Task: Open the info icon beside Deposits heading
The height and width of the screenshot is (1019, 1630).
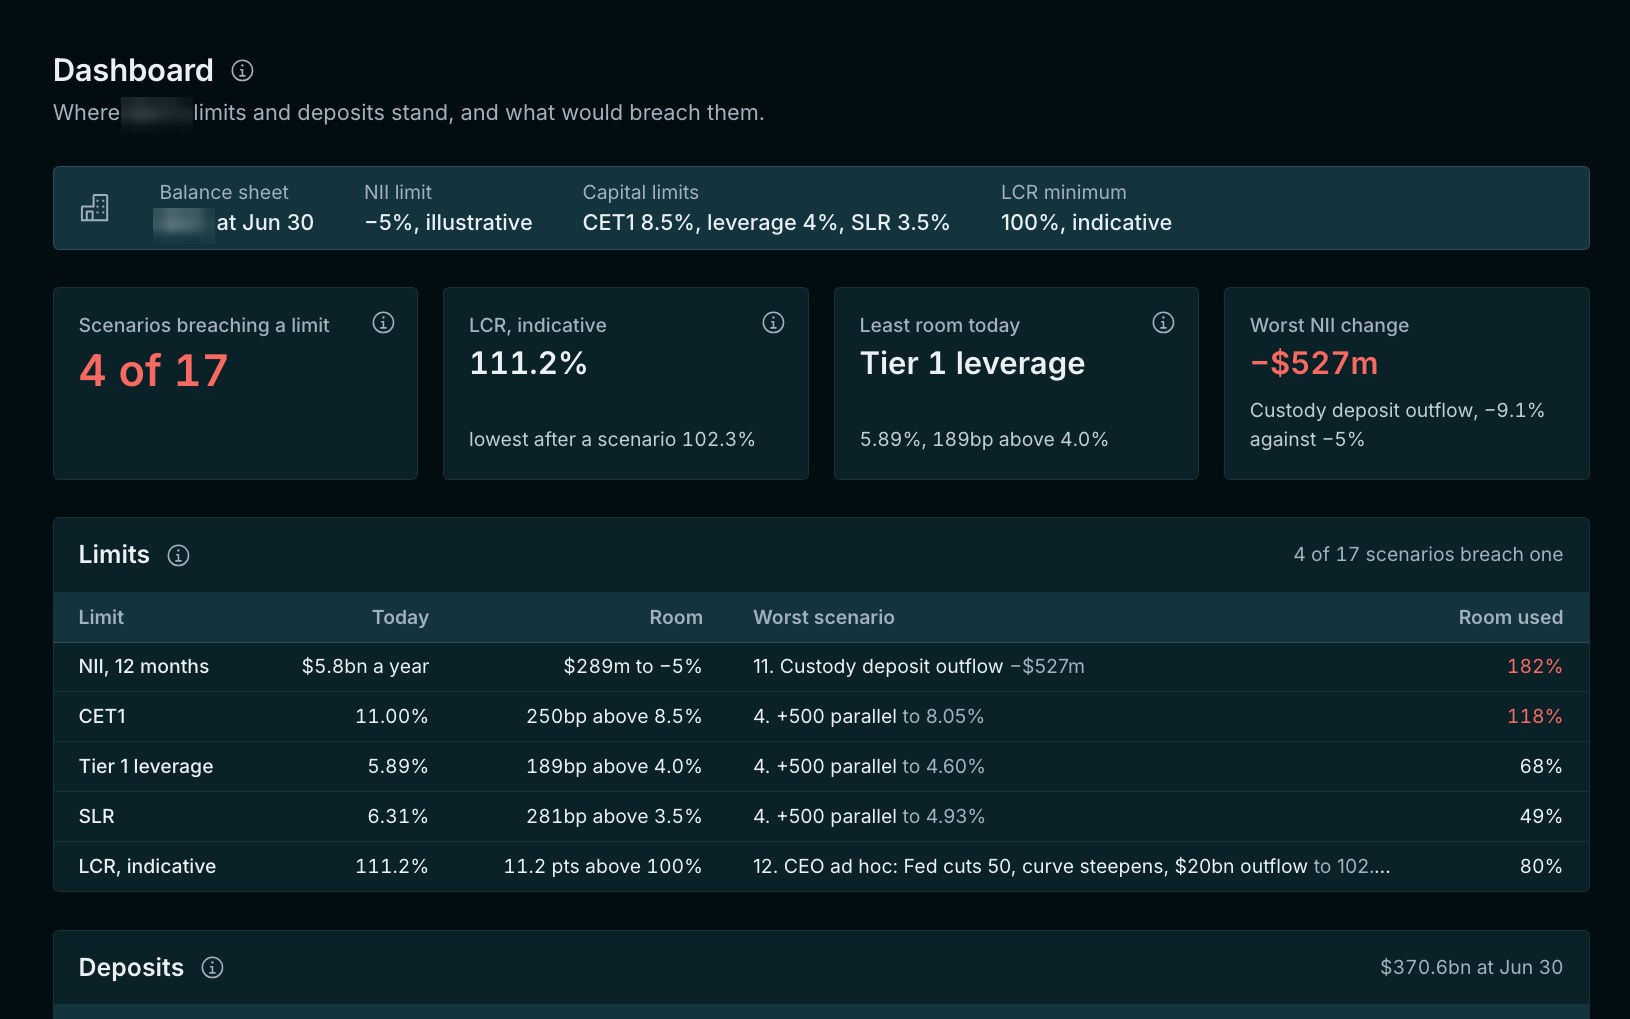Action: click(212, 967)
